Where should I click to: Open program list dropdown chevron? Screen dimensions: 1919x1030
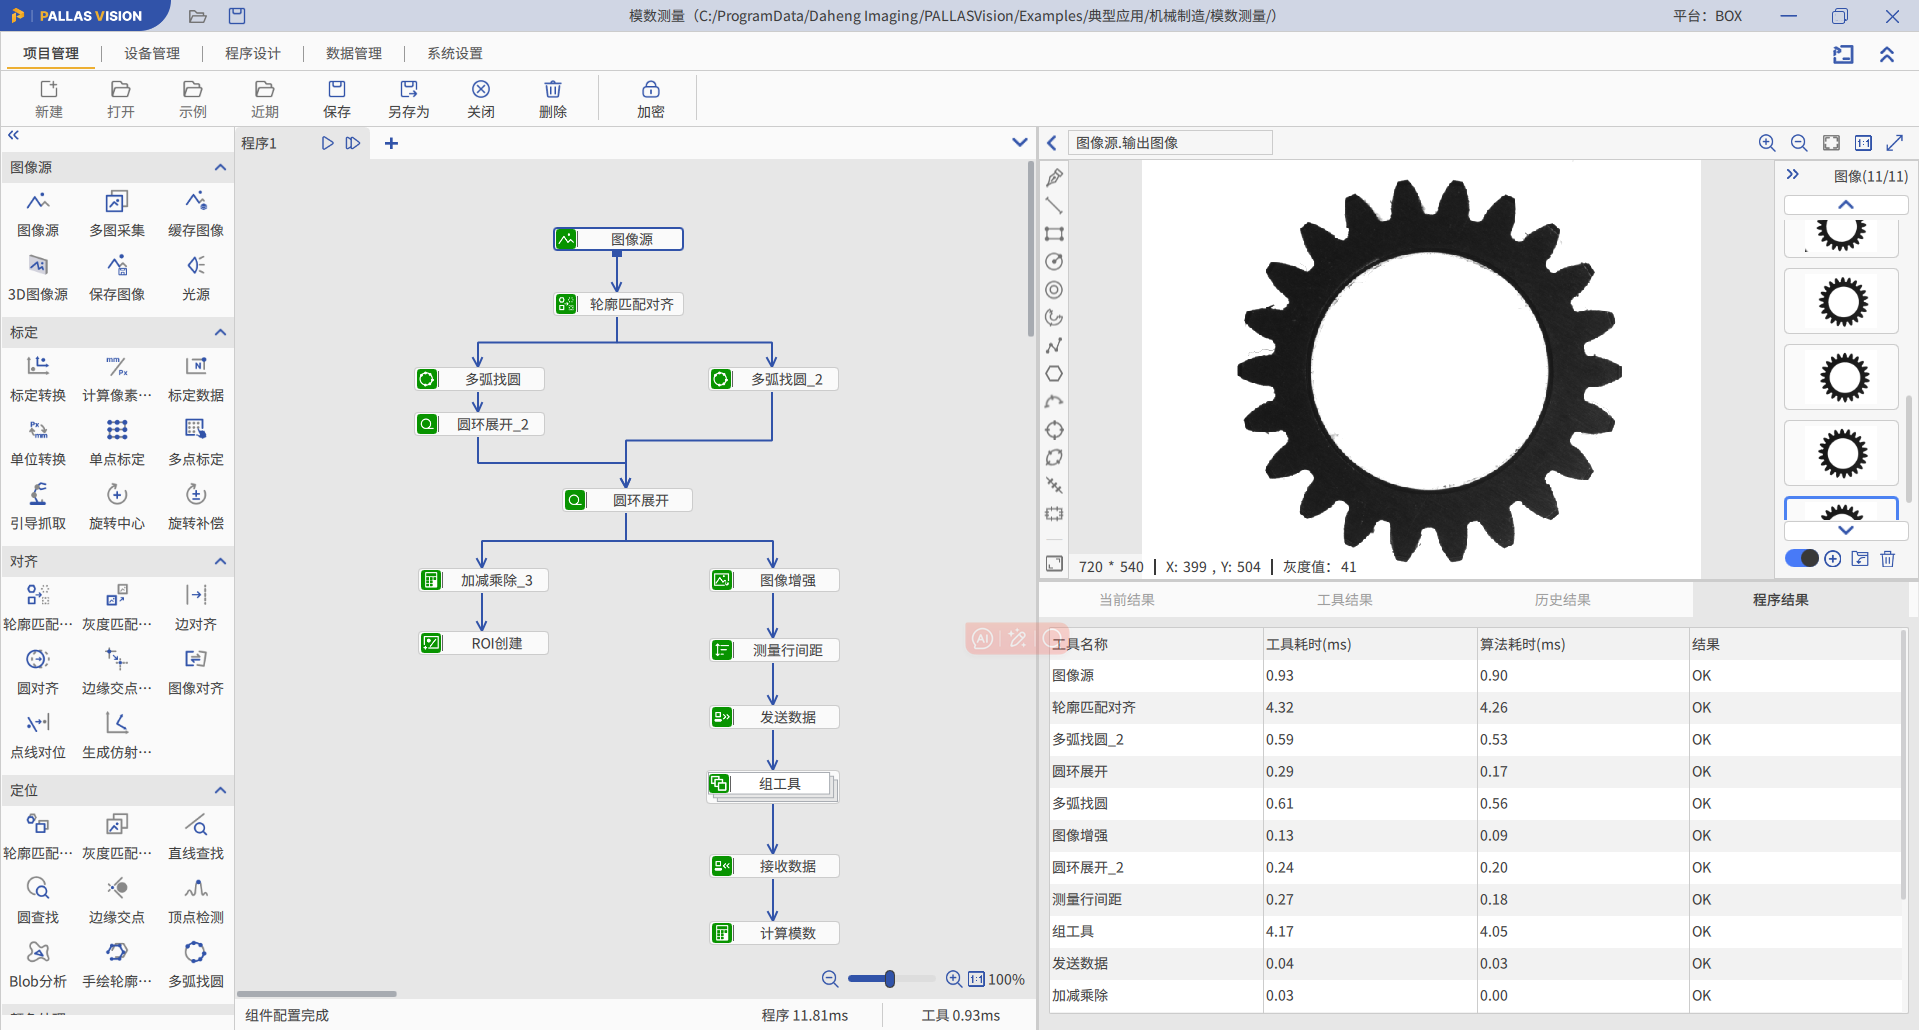click(x=1019, y=142)
